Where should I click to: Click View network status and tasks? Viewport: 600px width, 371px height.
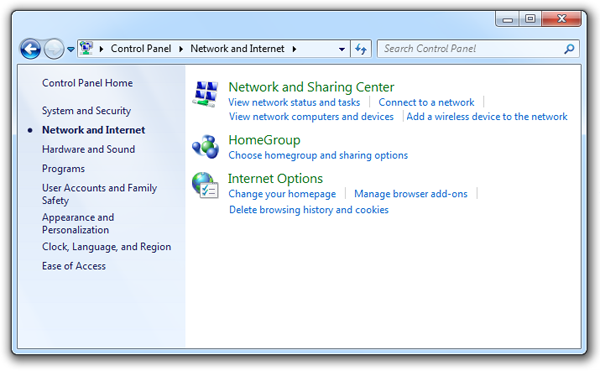coord(294,103)
